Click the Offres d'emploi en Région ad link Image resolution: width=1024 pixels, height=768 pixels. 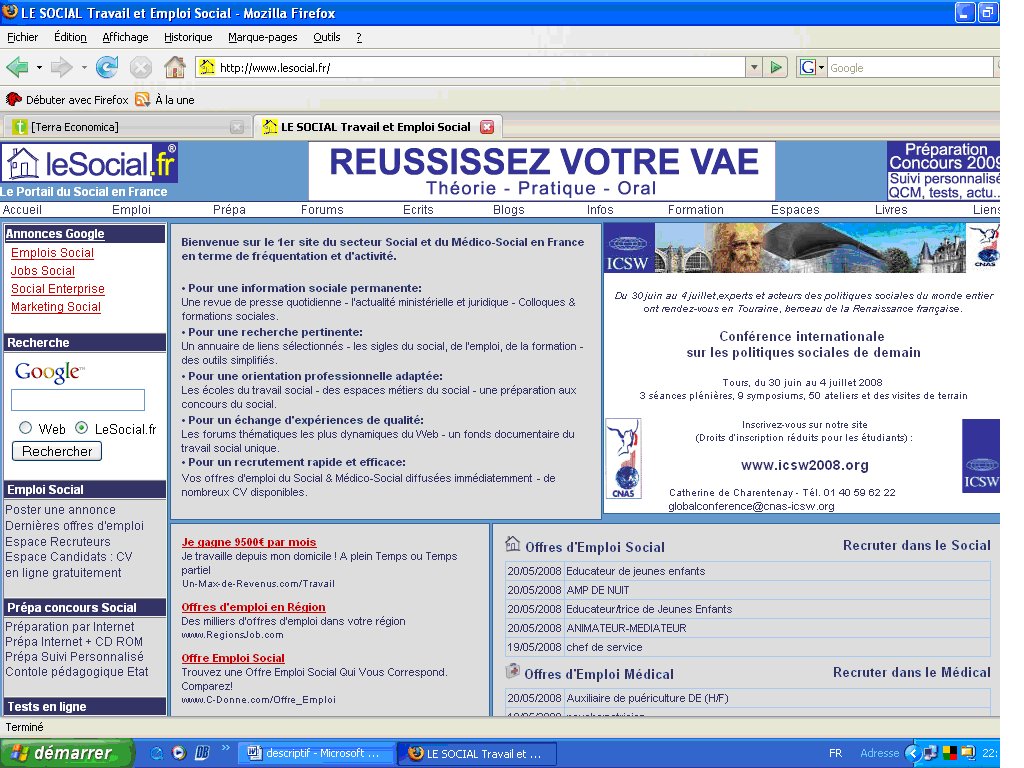point(253,607)
